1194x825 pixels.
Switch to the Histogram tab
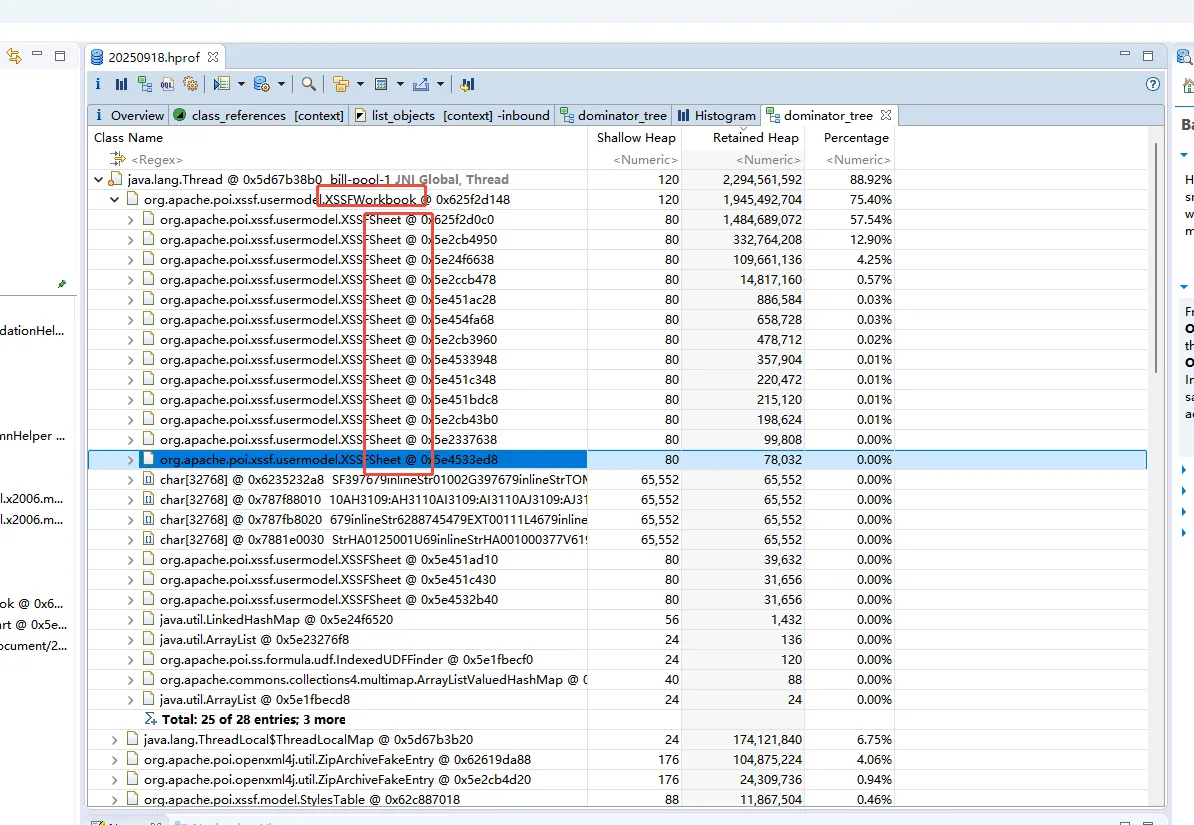(x=717, y=115)
